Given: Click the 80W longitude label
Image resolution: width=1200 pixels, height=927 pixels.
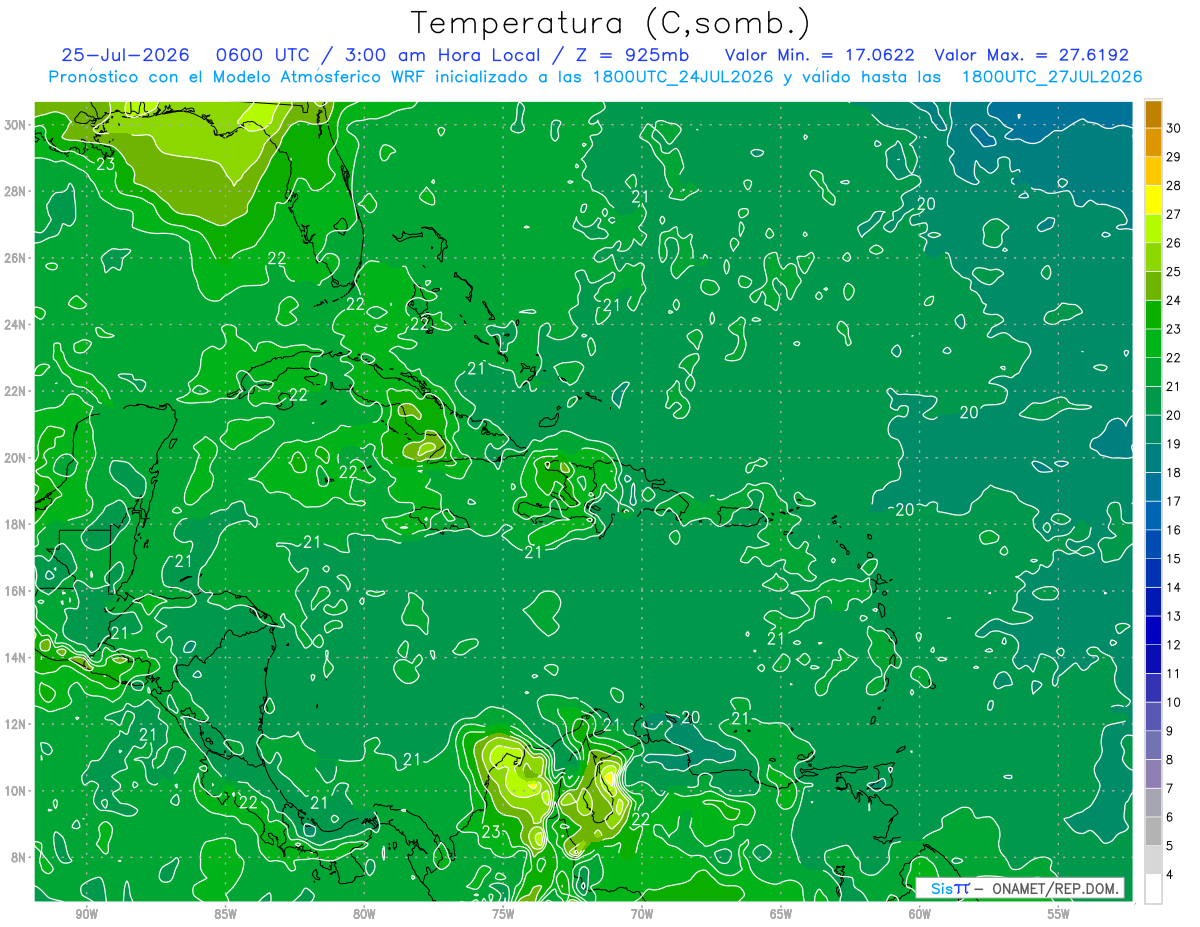Looking at the screenshot, I should tap(364, 914).
